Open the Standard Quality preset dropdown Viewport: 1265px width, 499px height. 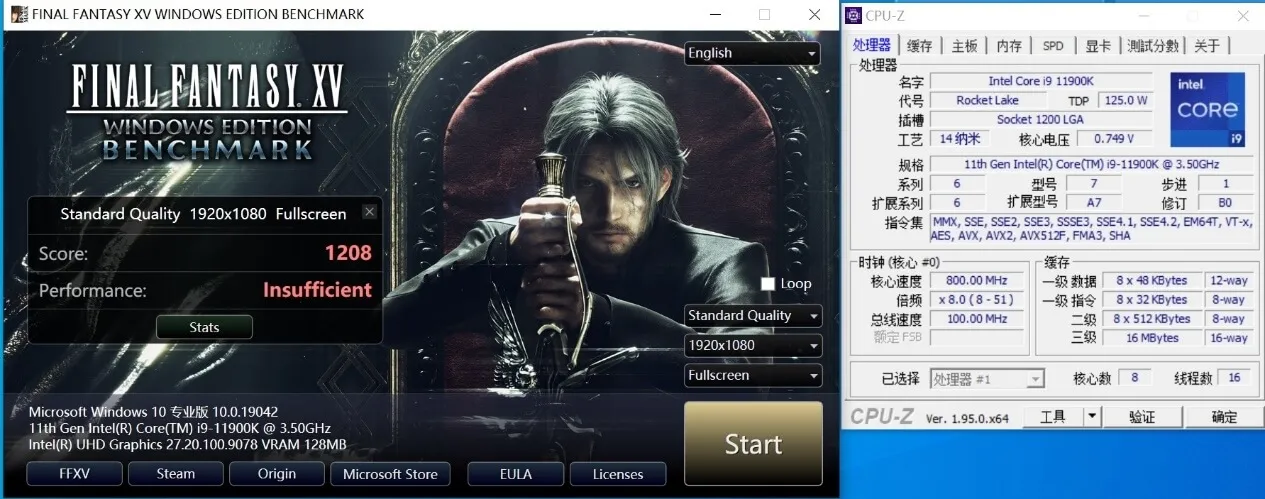(753, 316)
